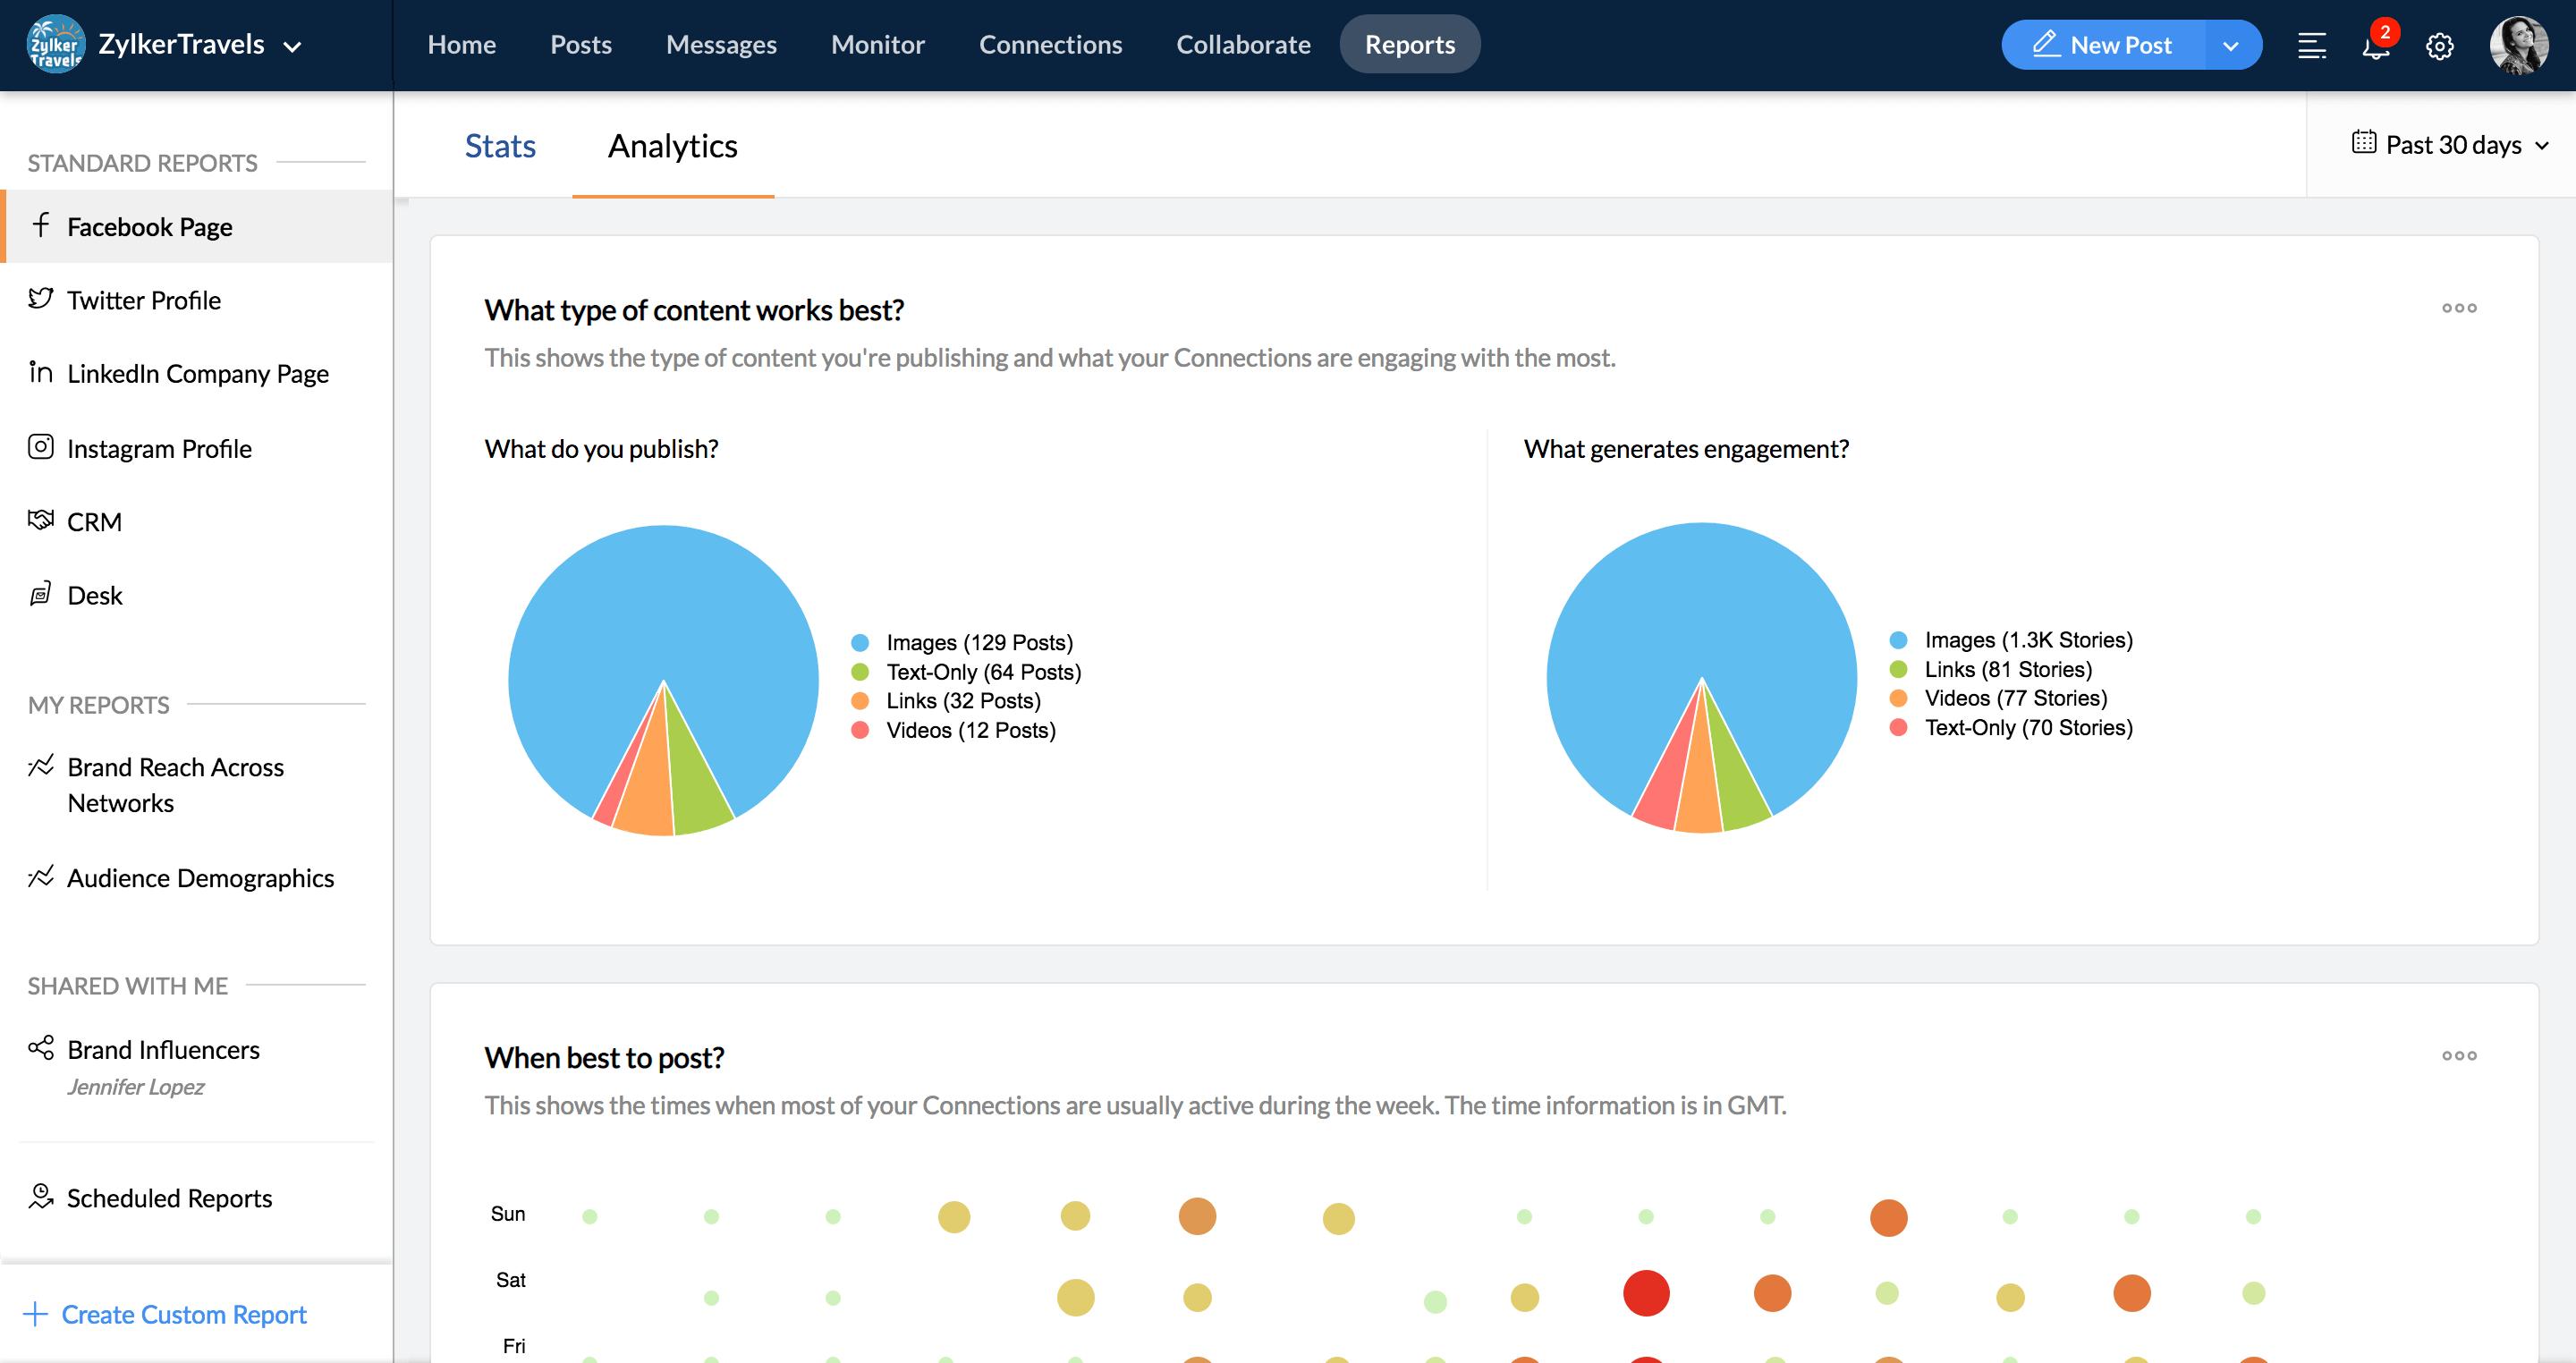Click the rightmost orange Sunday activity dot

[x=1888, y=1218]
